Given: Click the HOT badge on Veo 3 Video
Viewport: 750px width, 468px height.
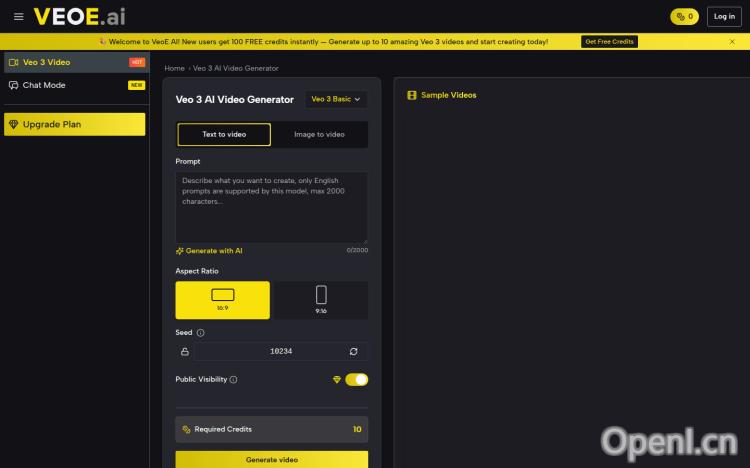Looking at the screenshot, I should coord(137,62).
